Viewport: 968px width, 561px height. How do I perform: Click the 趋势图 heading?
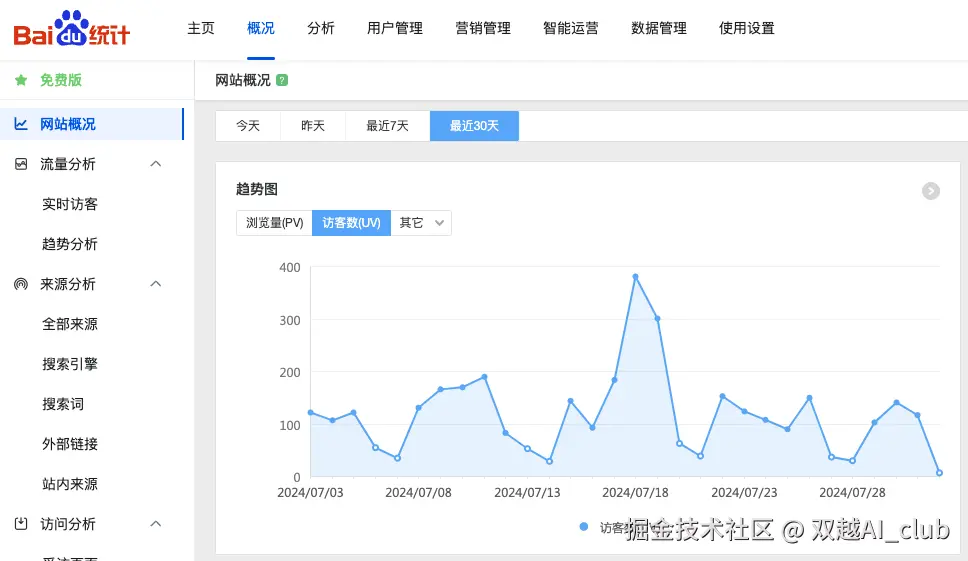pyautogui.click(x=257, y=189)
